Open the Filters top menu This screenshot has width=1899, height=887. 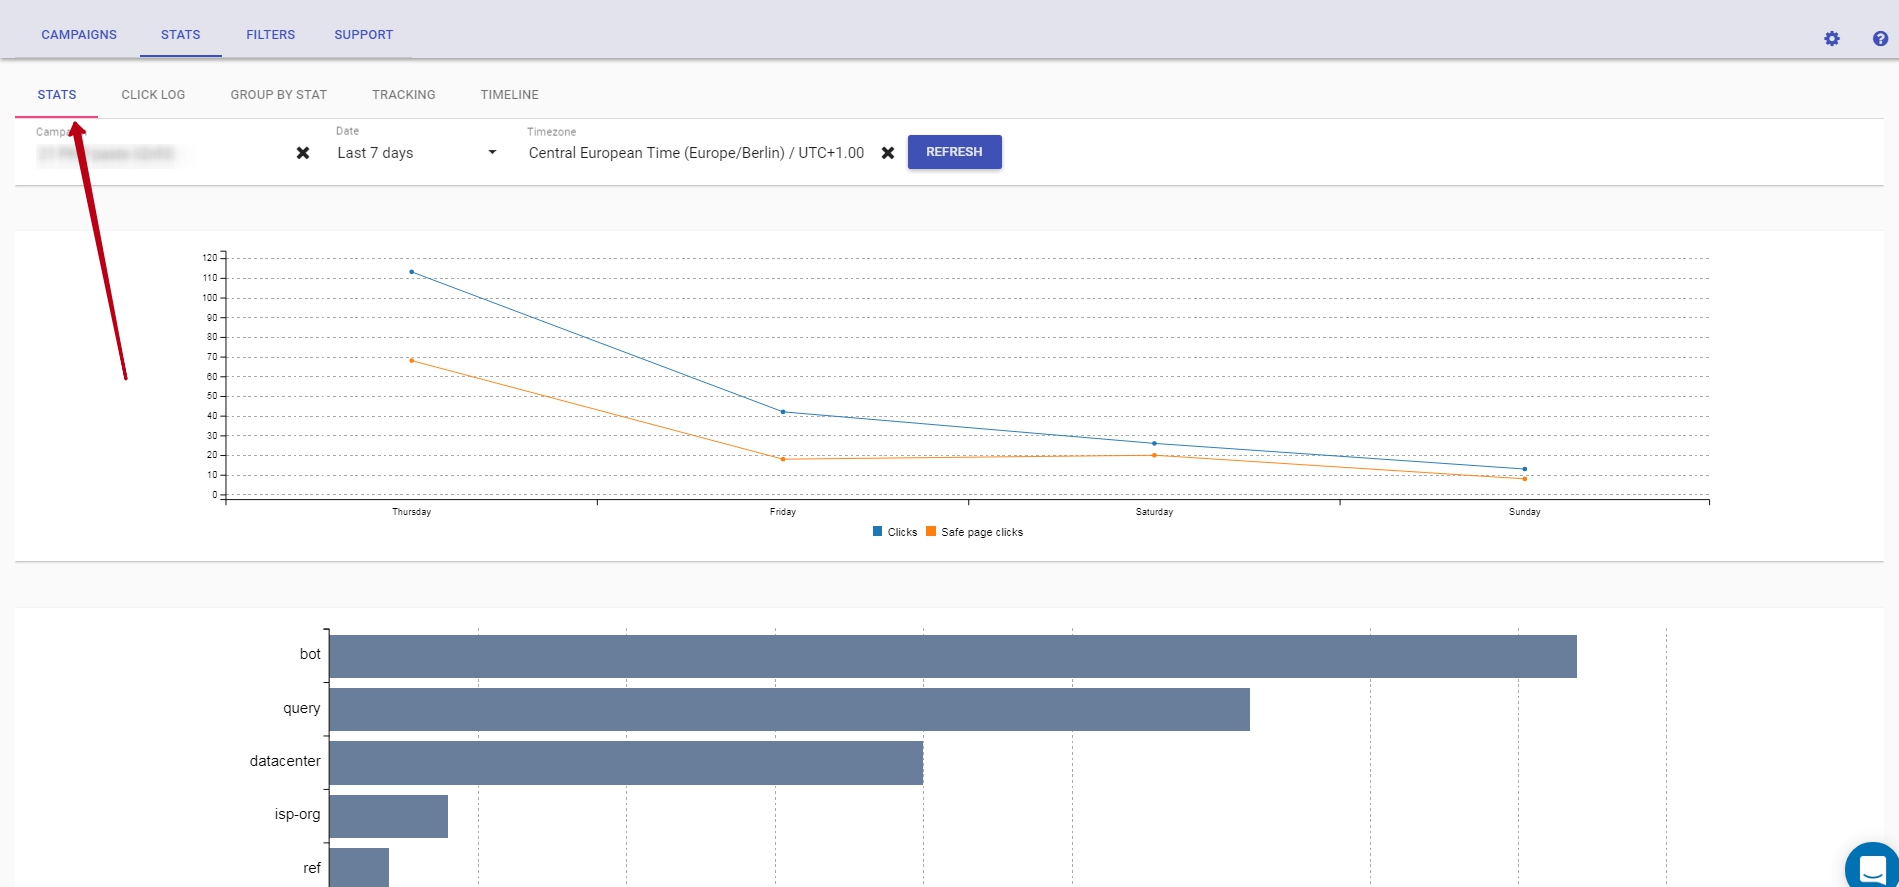coord(270,35)
